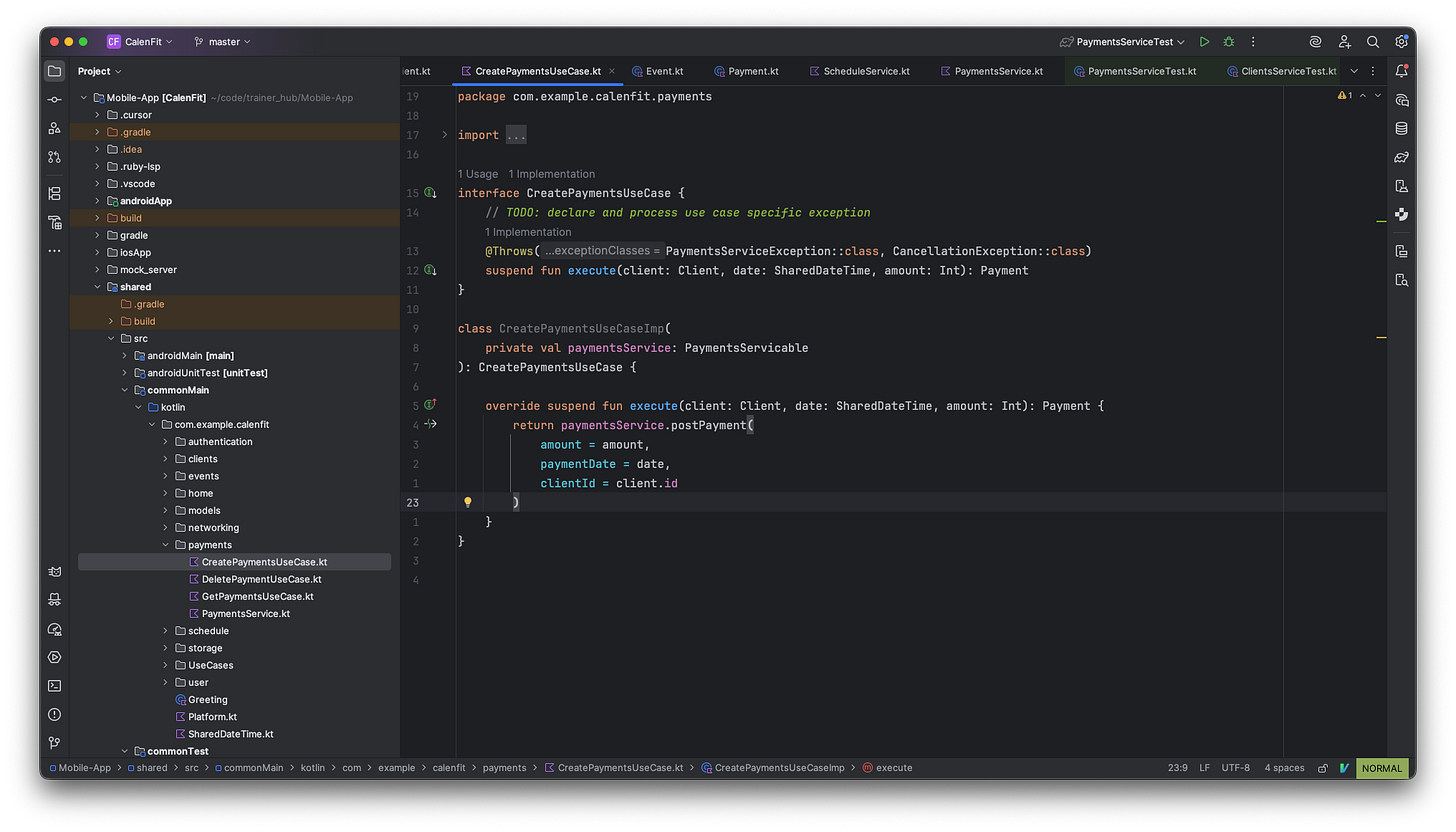Open the Commit tool window icon
This screenshot has height=832, width=1456.
tap(54, 100)
